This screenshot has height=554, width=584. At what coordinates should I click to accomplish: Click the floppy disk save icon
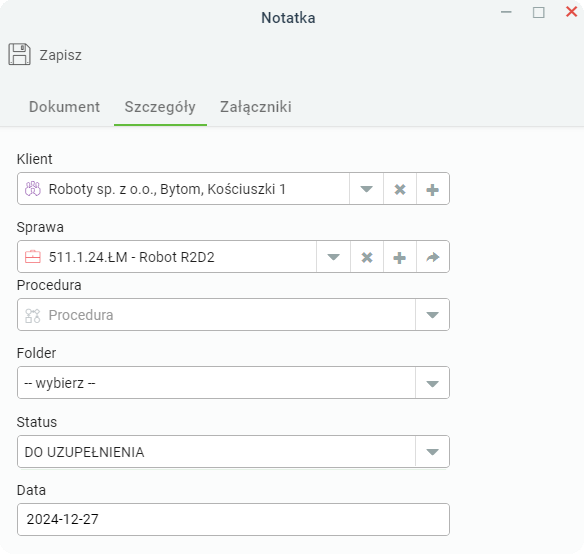[19, 54]
